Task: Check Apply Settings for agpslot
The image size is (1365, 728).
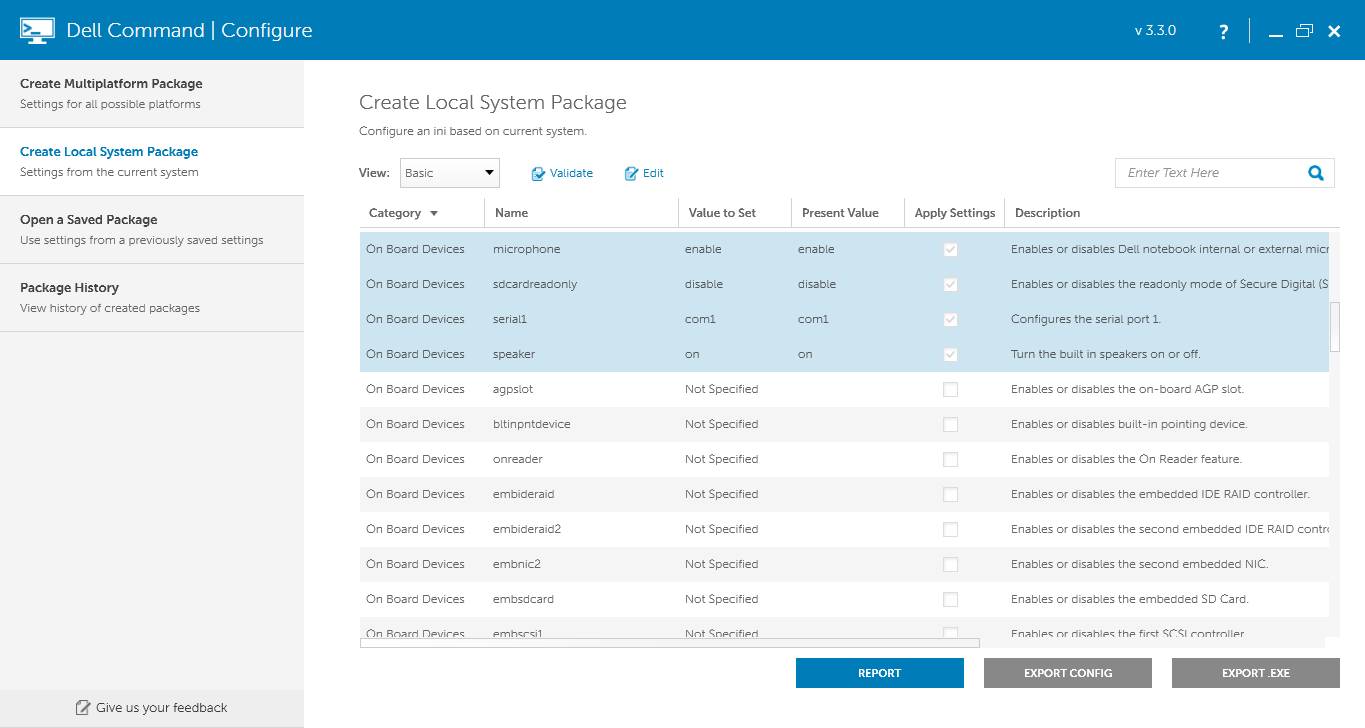Action: coord(950,390)
